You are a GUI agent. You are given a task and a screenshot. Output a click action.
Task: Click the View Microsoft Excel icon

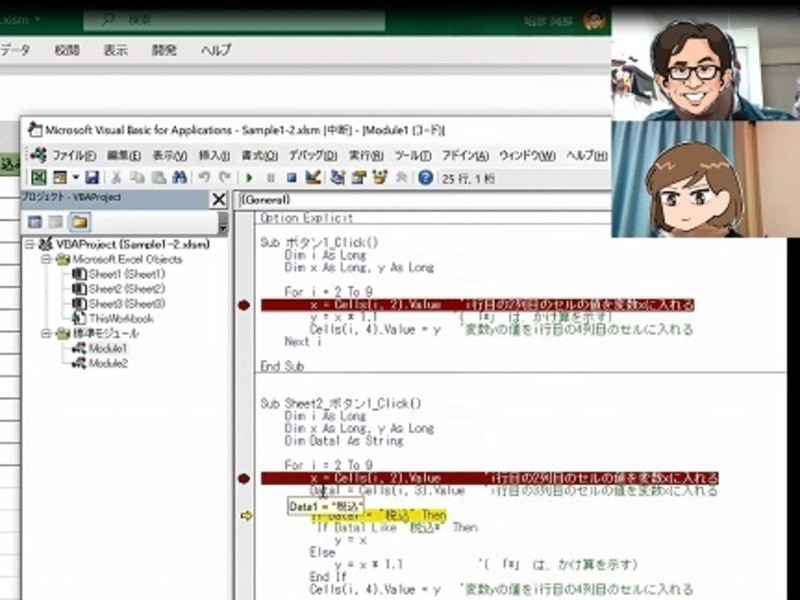[38, 177]
